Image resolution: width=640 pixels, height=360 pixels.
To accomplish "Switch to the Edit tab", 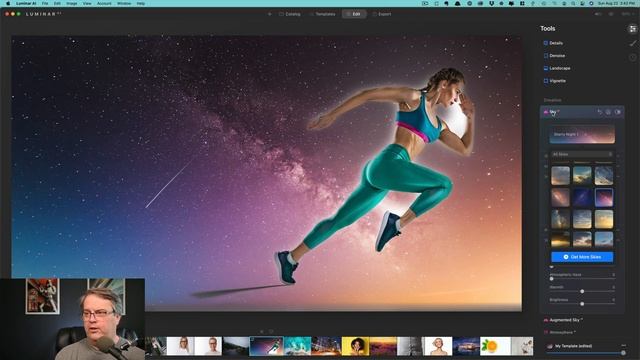I will [x=354, y=14].
